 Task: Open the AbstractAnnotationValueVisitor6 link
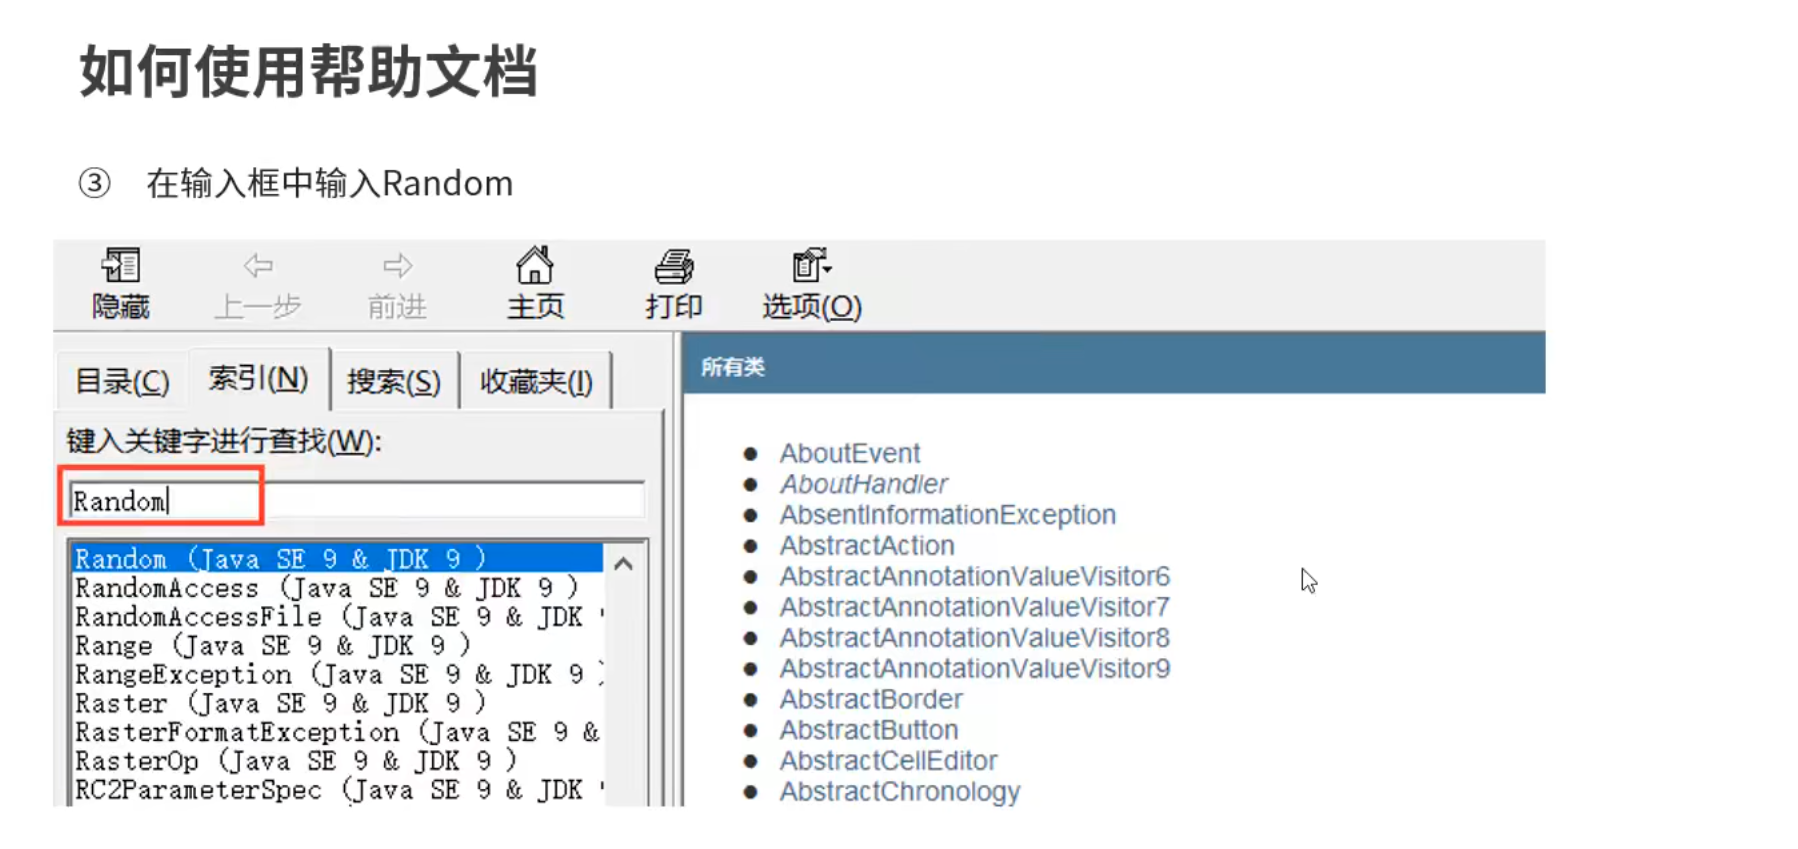pyautogui.click(x=974, y=576)
